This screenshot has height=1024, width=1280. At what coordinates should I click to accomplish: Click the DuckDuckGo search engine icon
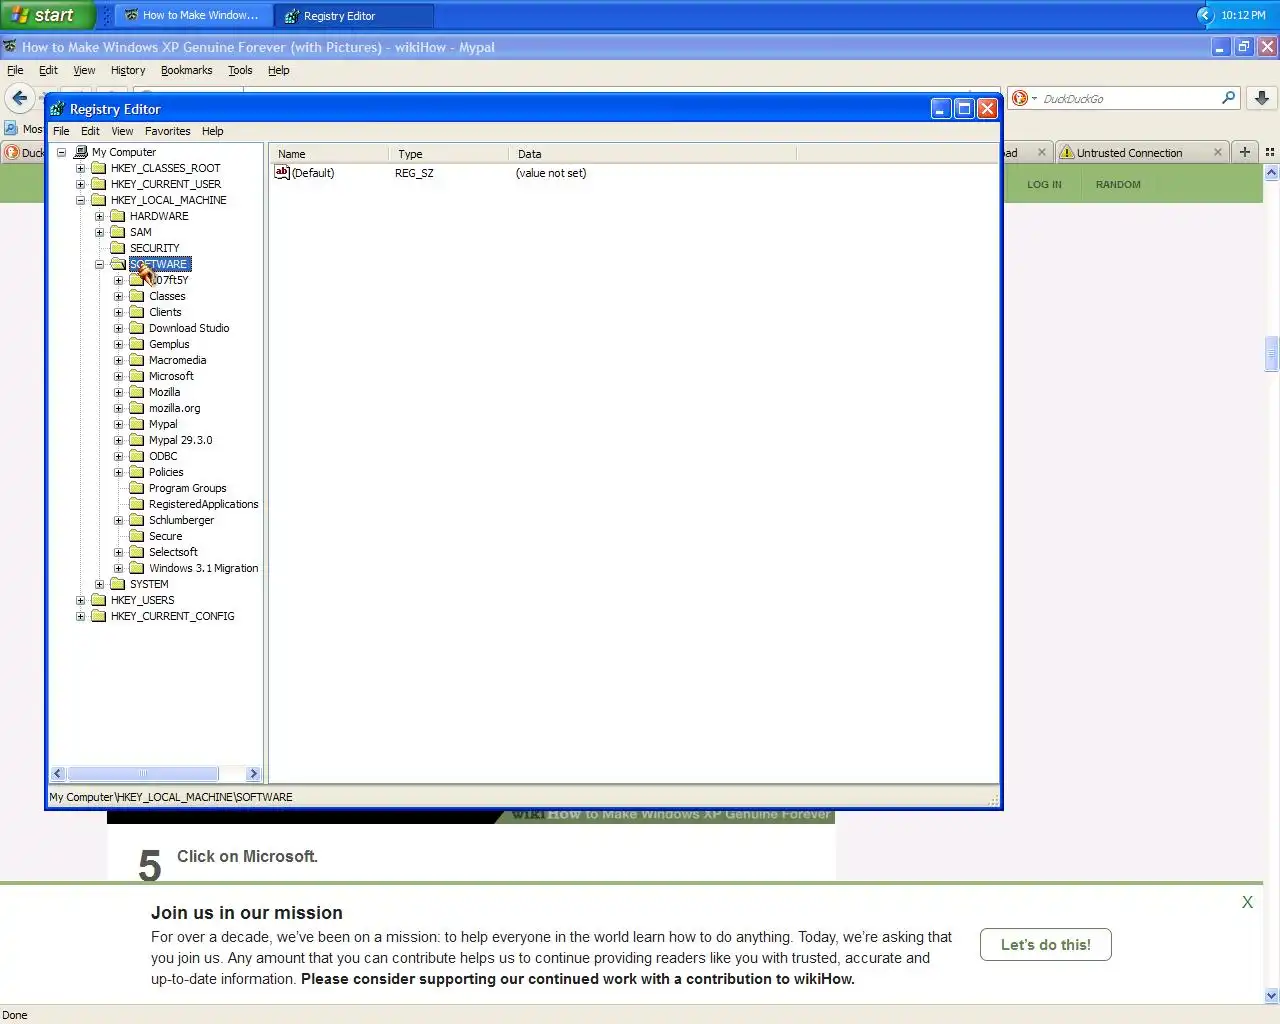pos(1020,98)
